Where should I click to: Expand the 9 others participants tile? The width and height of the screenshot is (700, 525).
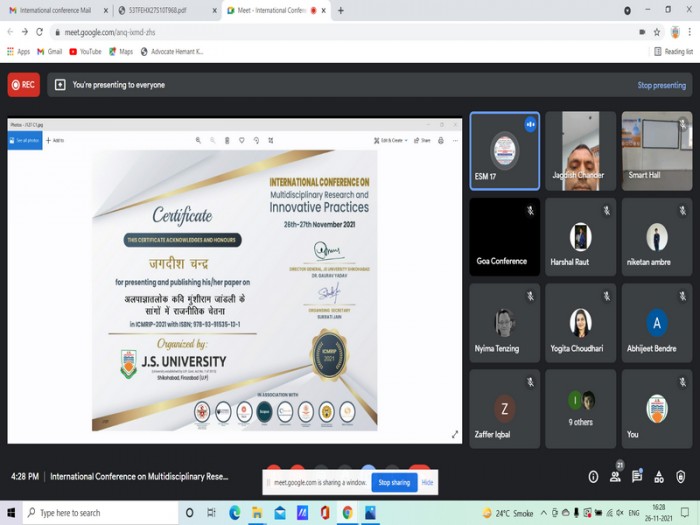click(x=580, y=408)
